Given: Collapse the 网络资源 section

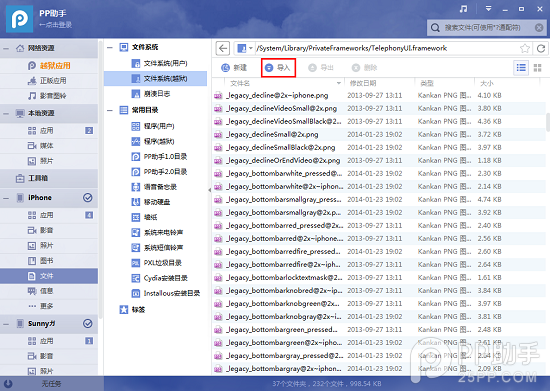Looking at the screenshot, I should pyautogui.click(x=6, y=48).
